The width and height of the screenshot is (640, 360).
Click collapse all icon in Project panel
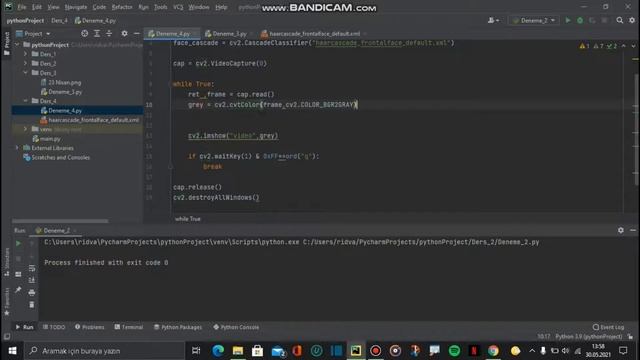tap(109, 33)
